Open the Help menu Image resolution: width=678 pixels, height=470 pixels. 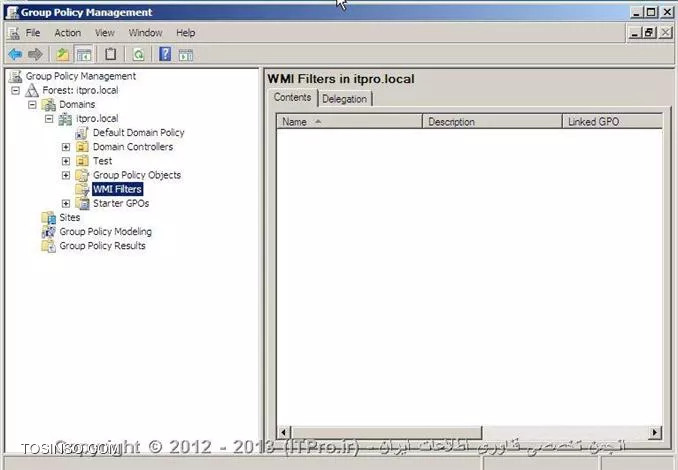click(x=185, y=33)
